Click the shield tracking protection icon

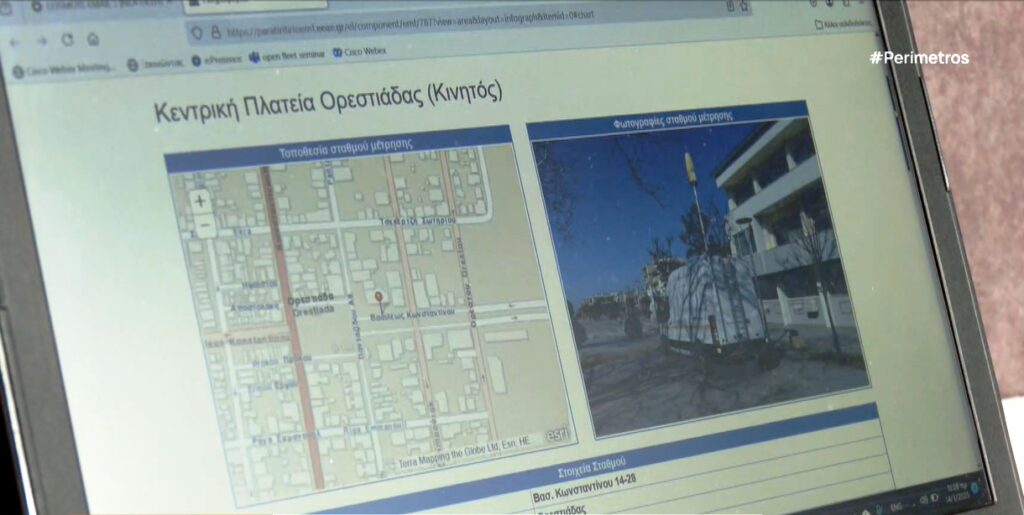click(x=199, y=33)
